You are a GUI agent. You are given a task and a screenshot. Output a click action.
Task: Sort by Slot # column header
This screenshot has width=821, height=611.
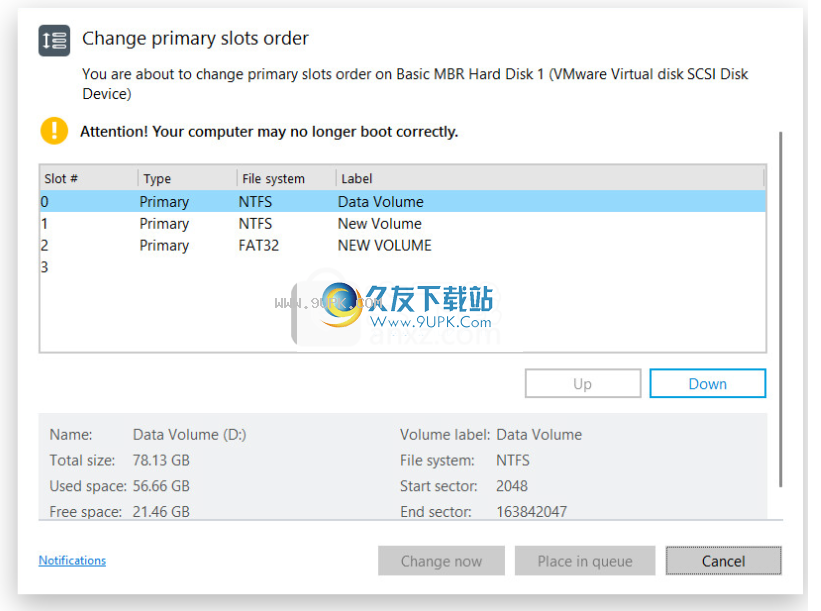pyautogui.click(x=88, y=179)
